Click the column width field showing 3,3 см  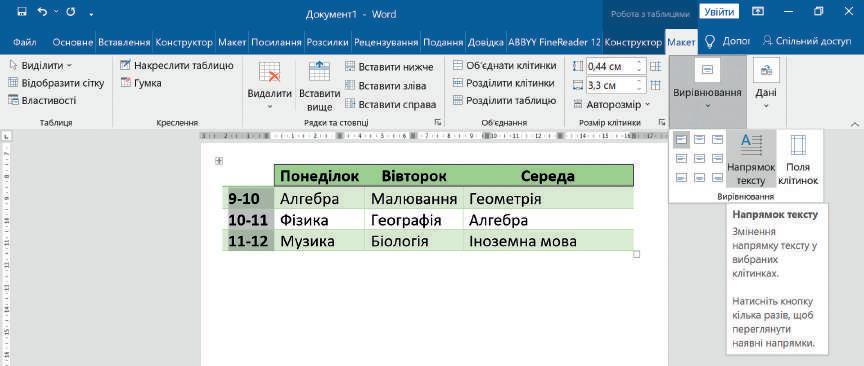[611, 85]
